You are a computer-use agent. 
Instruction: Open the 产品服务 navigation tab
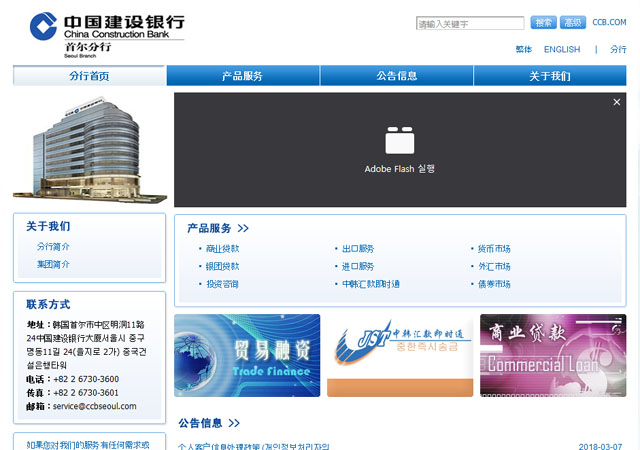click(x=242, y=76)
